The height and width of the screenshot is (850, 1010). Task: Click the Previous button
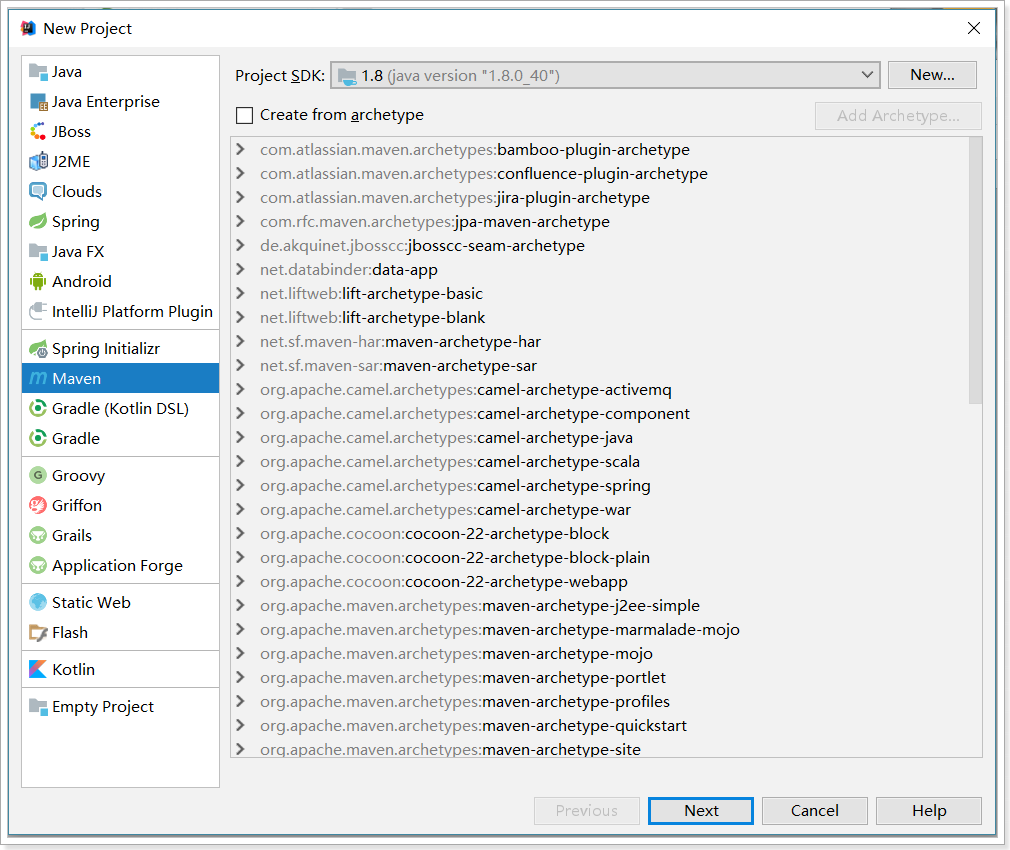(587, 811)
